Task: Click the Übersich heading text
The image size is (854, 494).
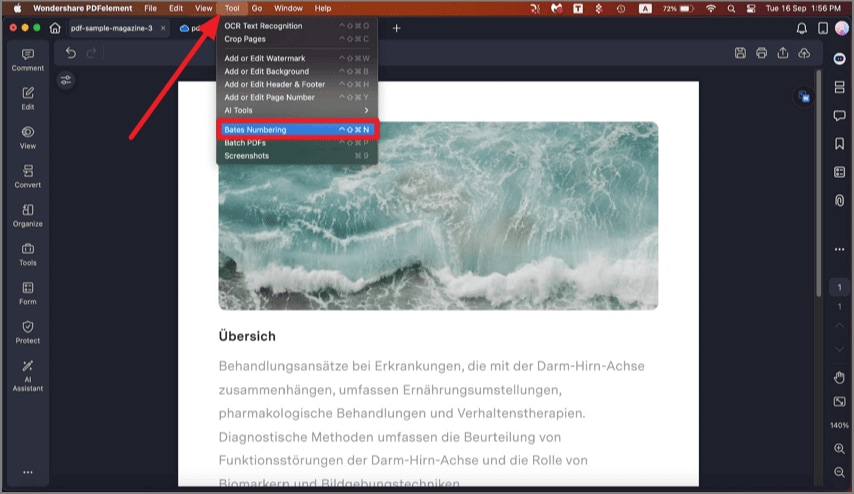Action: click(247, 336)
